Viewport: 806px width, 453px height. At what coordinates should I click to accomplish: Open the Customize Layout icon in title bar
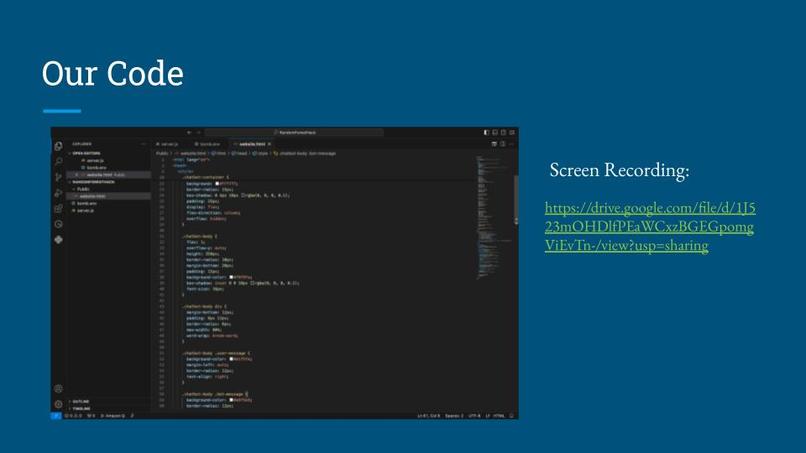click(512, 133)
